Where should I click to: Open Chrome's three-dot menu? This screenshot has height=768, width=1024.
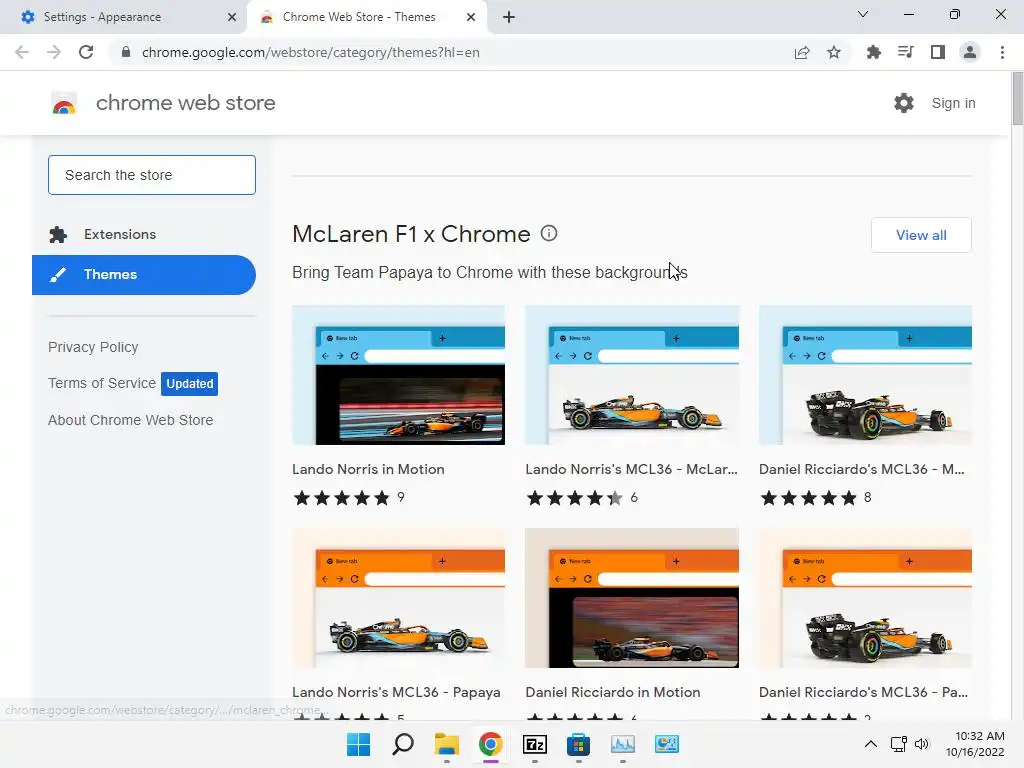(1002, 52)
